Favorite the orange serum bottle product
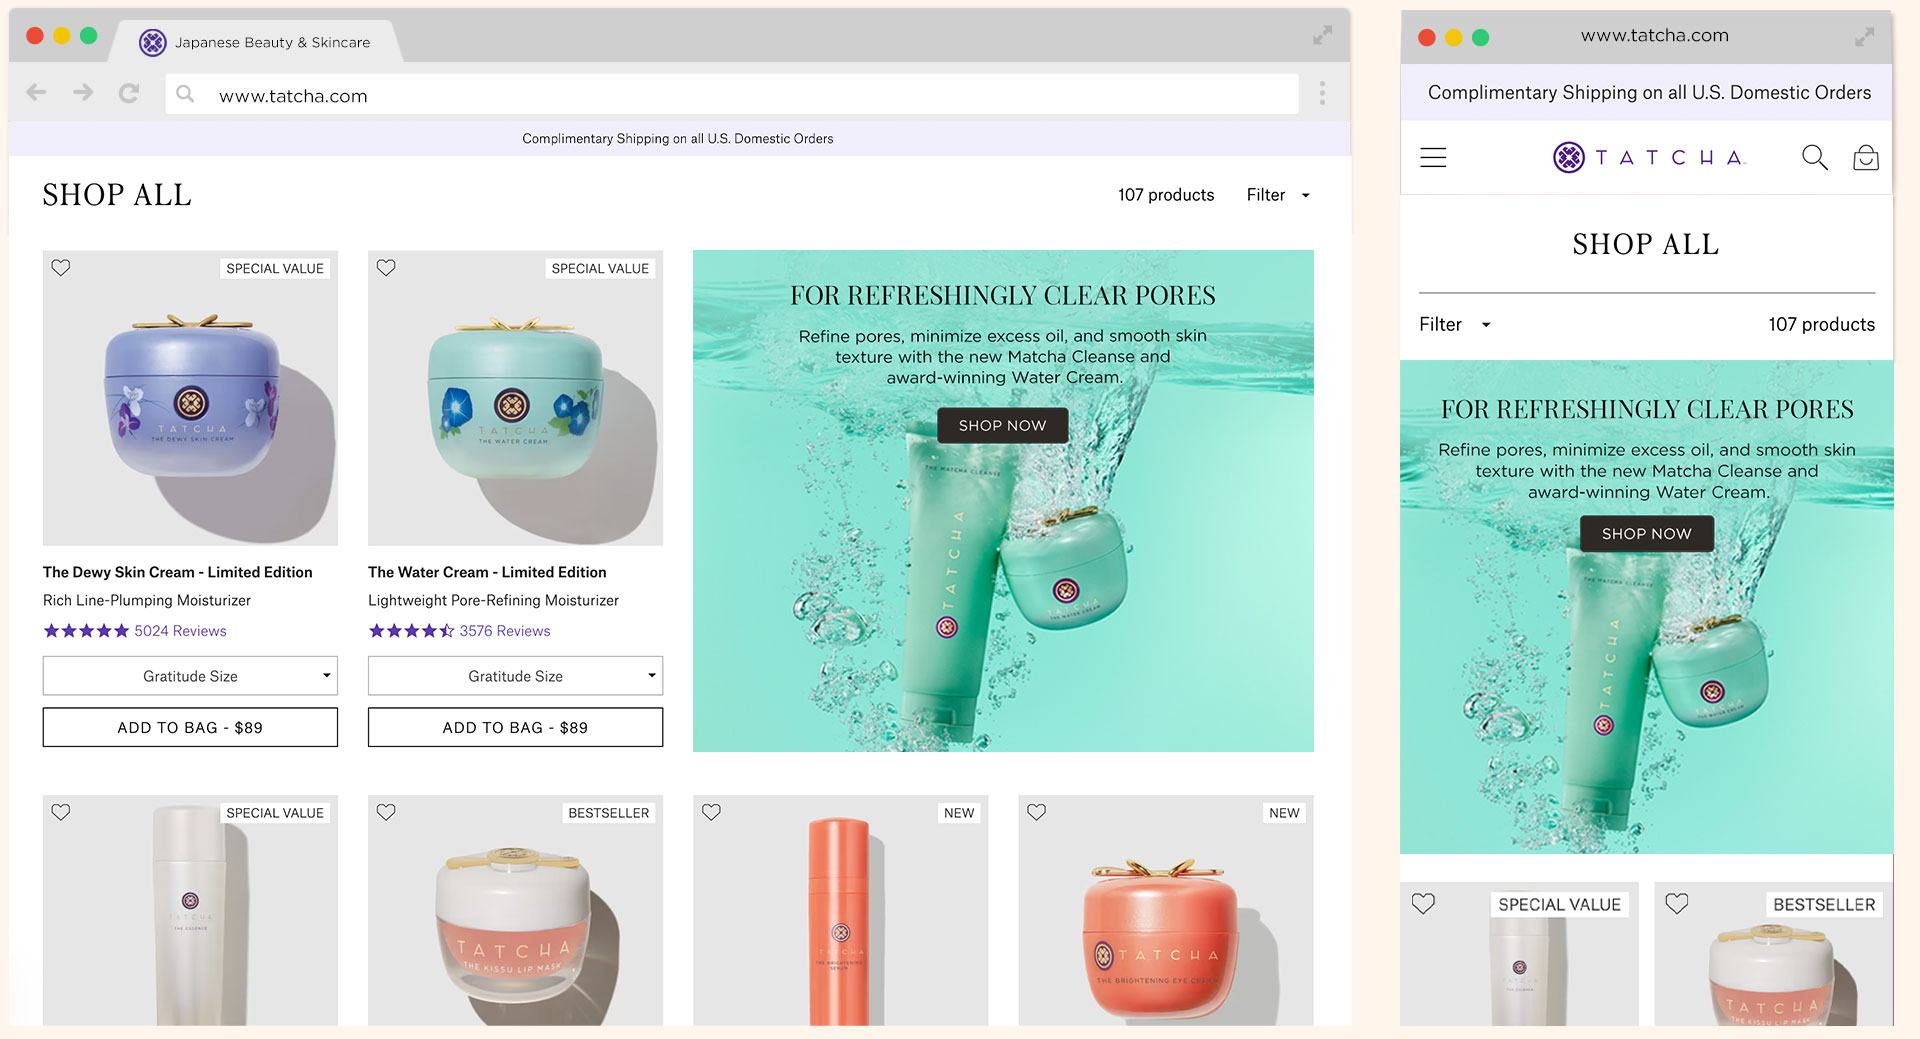Viewport: 1920px width, 1039px height. coord(711,812)
